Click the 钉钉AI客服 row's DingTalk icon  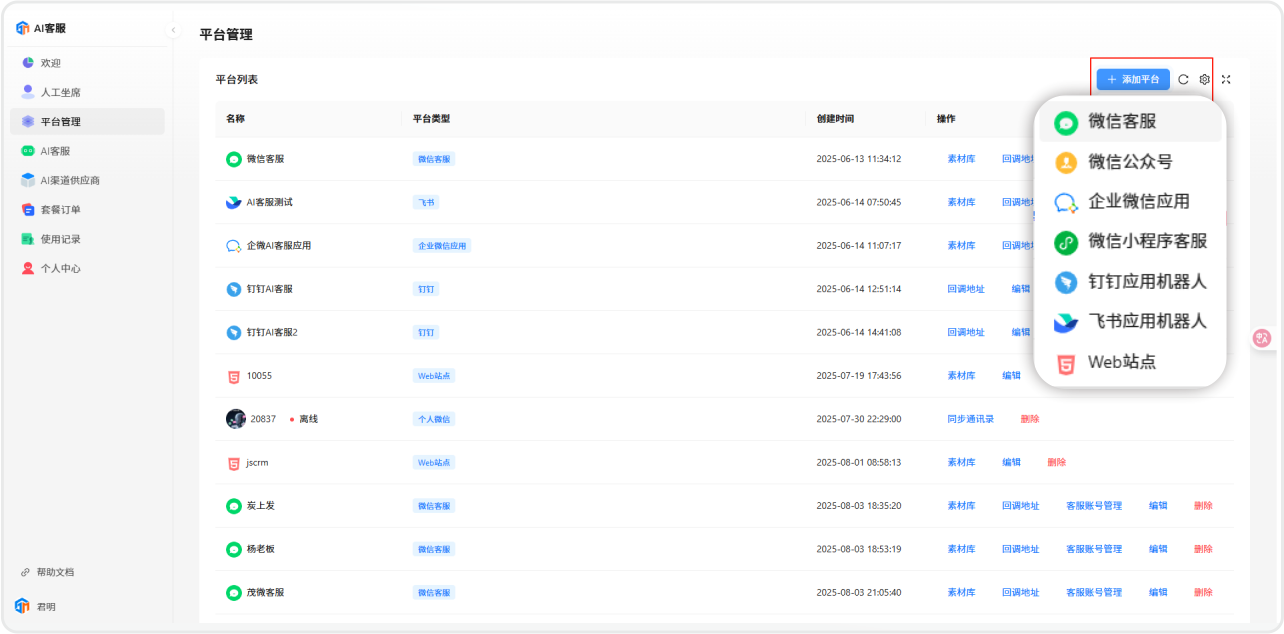[x=234, y=289]
